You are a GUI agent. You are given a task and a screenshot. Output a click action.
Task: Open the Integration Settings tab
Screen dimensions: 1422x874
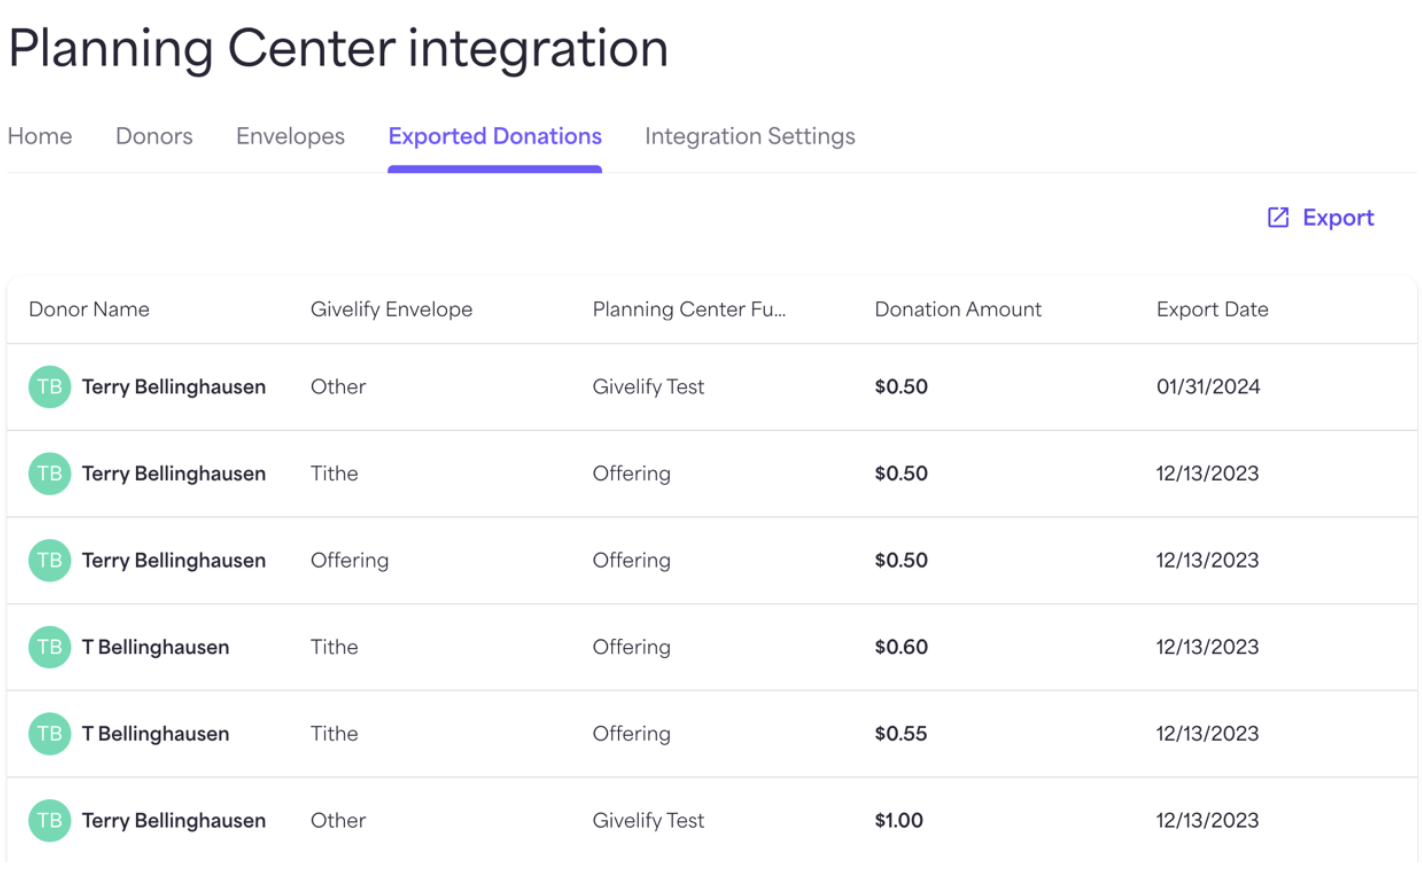(x=750, y=136)
